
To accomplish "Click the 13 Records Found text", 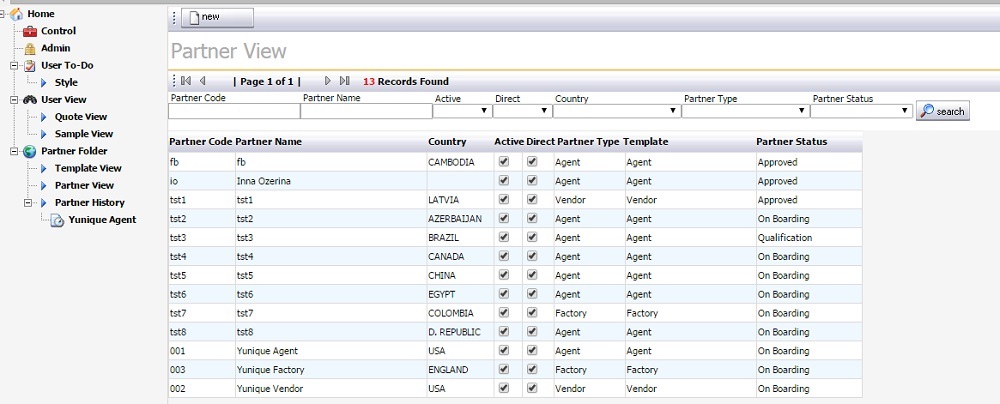I will (406, 82).
